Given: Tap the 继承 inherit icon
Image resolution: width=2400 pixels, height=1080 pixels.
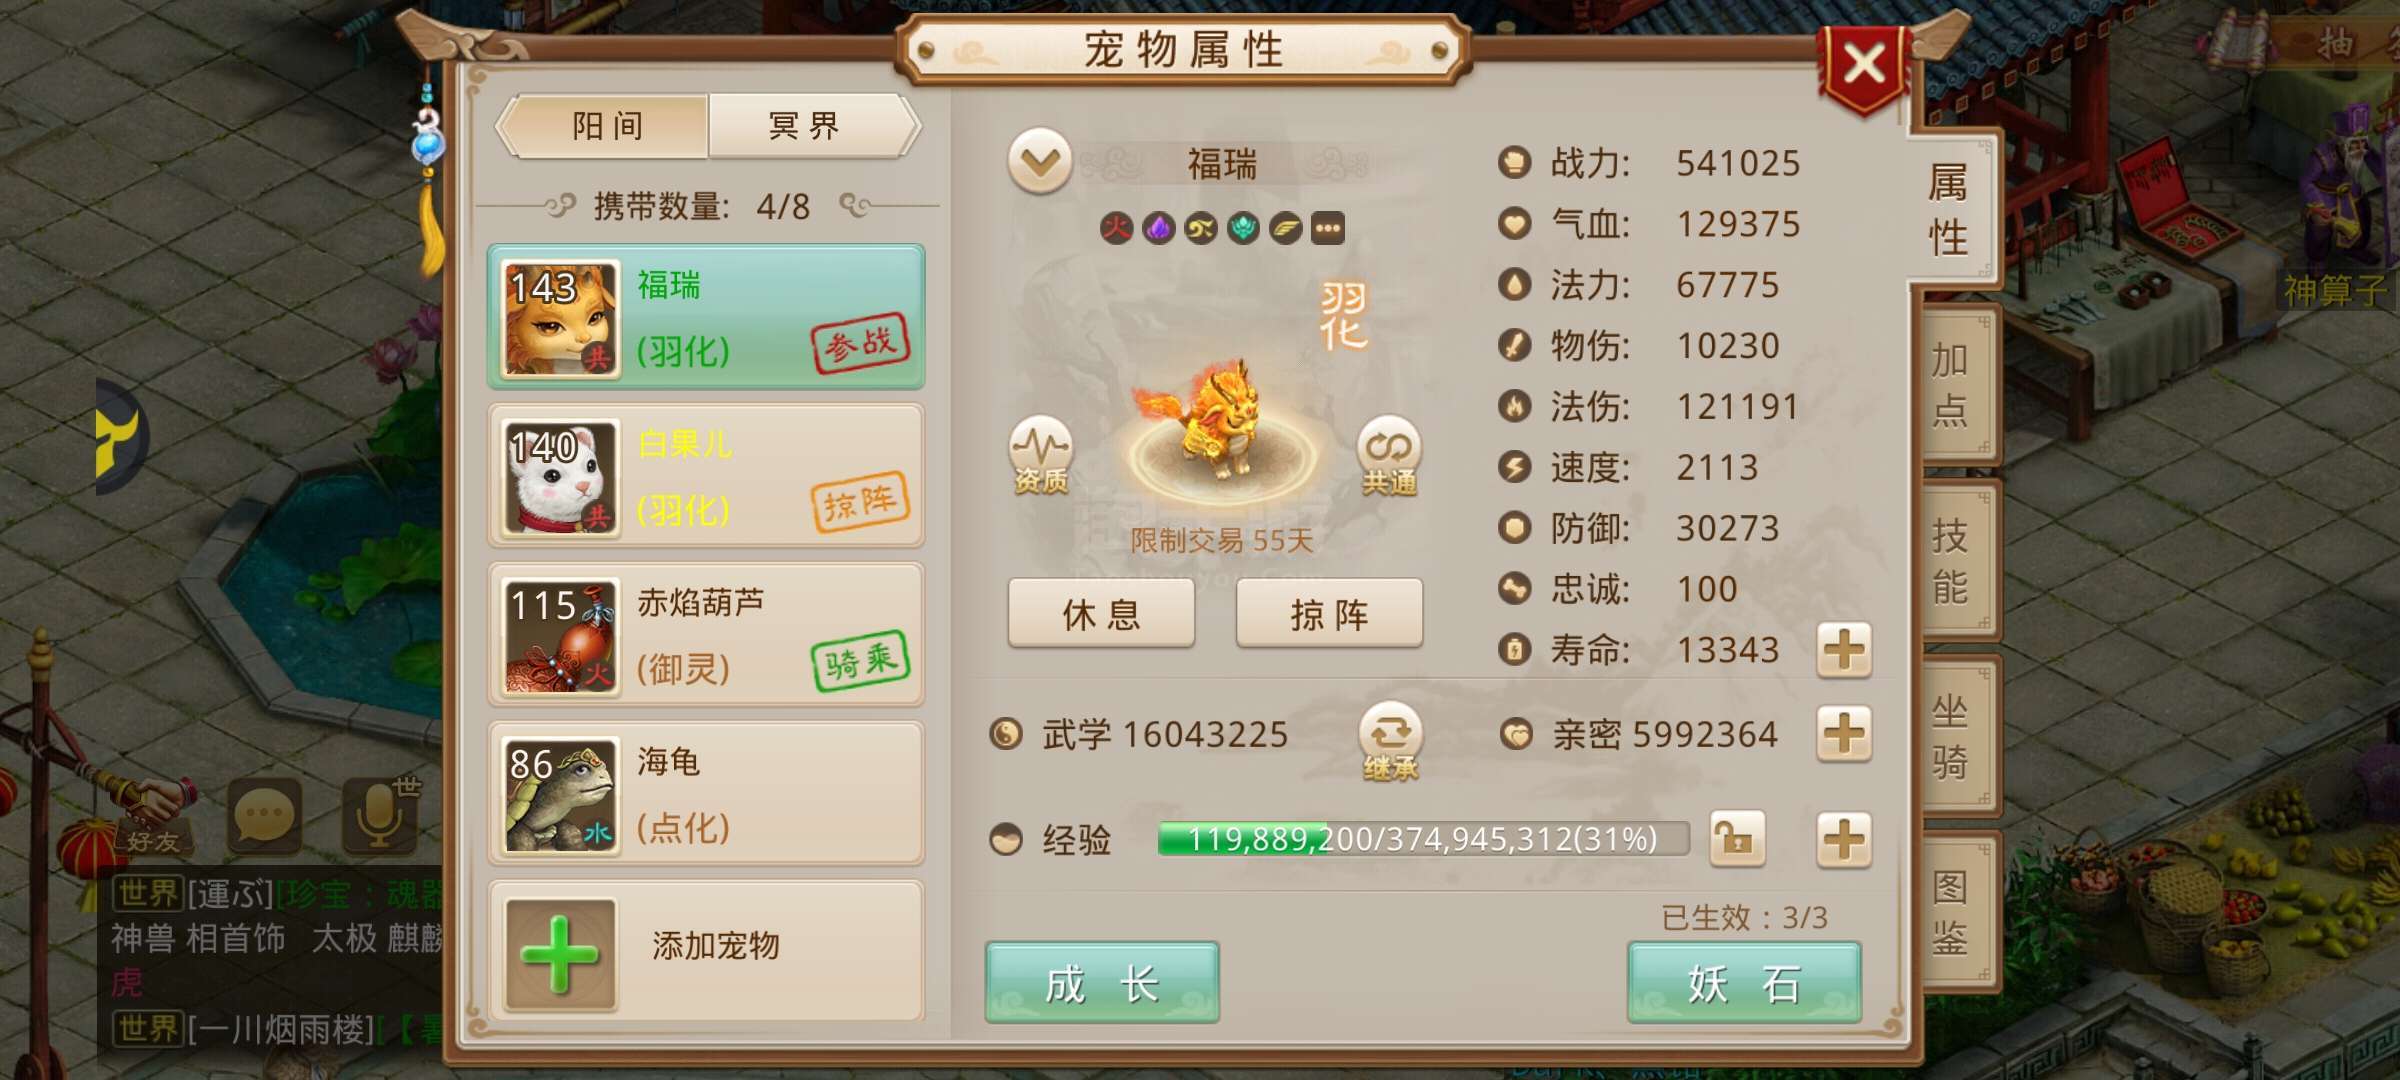Looking at the screenshot, I should click(1390, 742).
